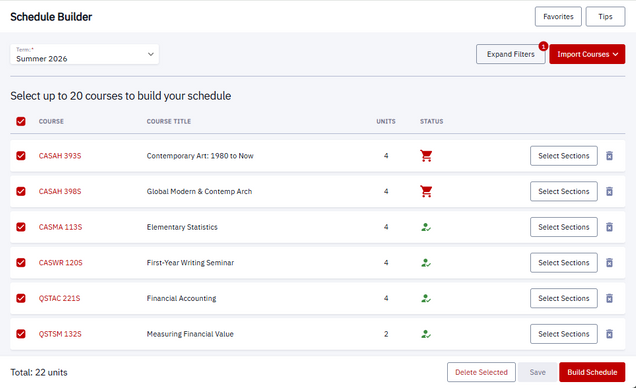Open the Term dropdown showing Summer 2026

(84, 54)
